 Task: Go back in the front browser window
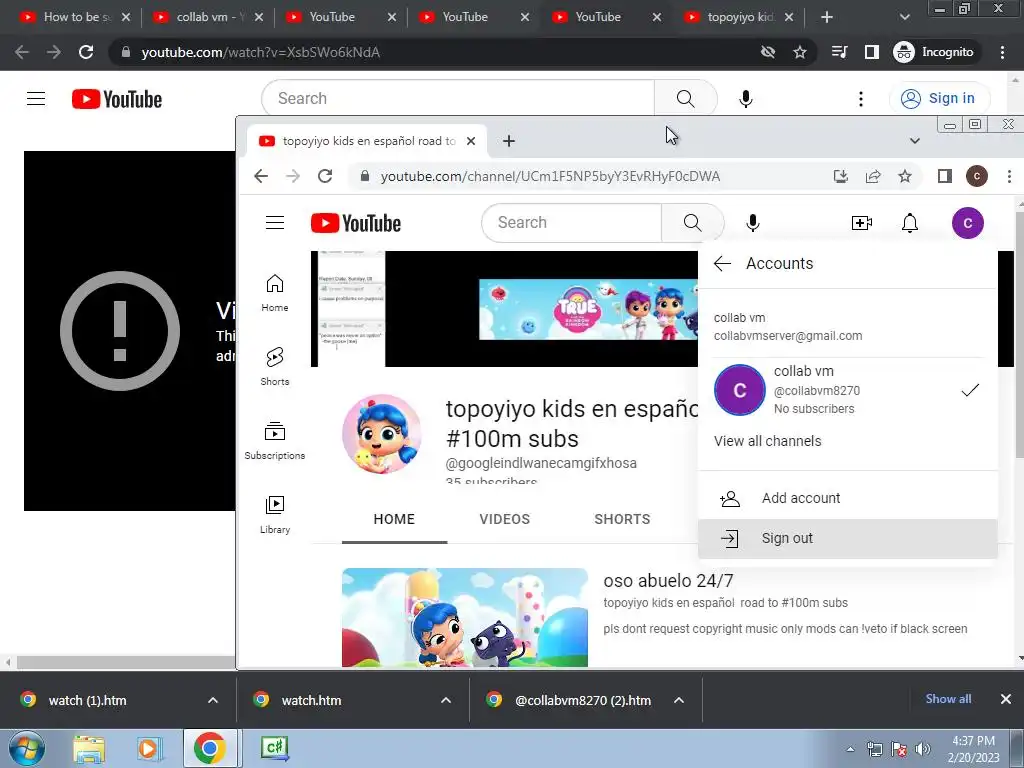pos(261,176)
